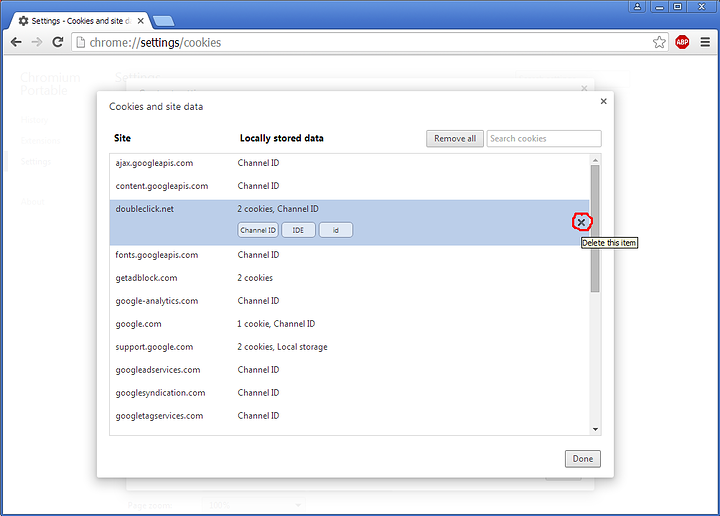Select the IDE cookie chip

[x=298, y=230]
